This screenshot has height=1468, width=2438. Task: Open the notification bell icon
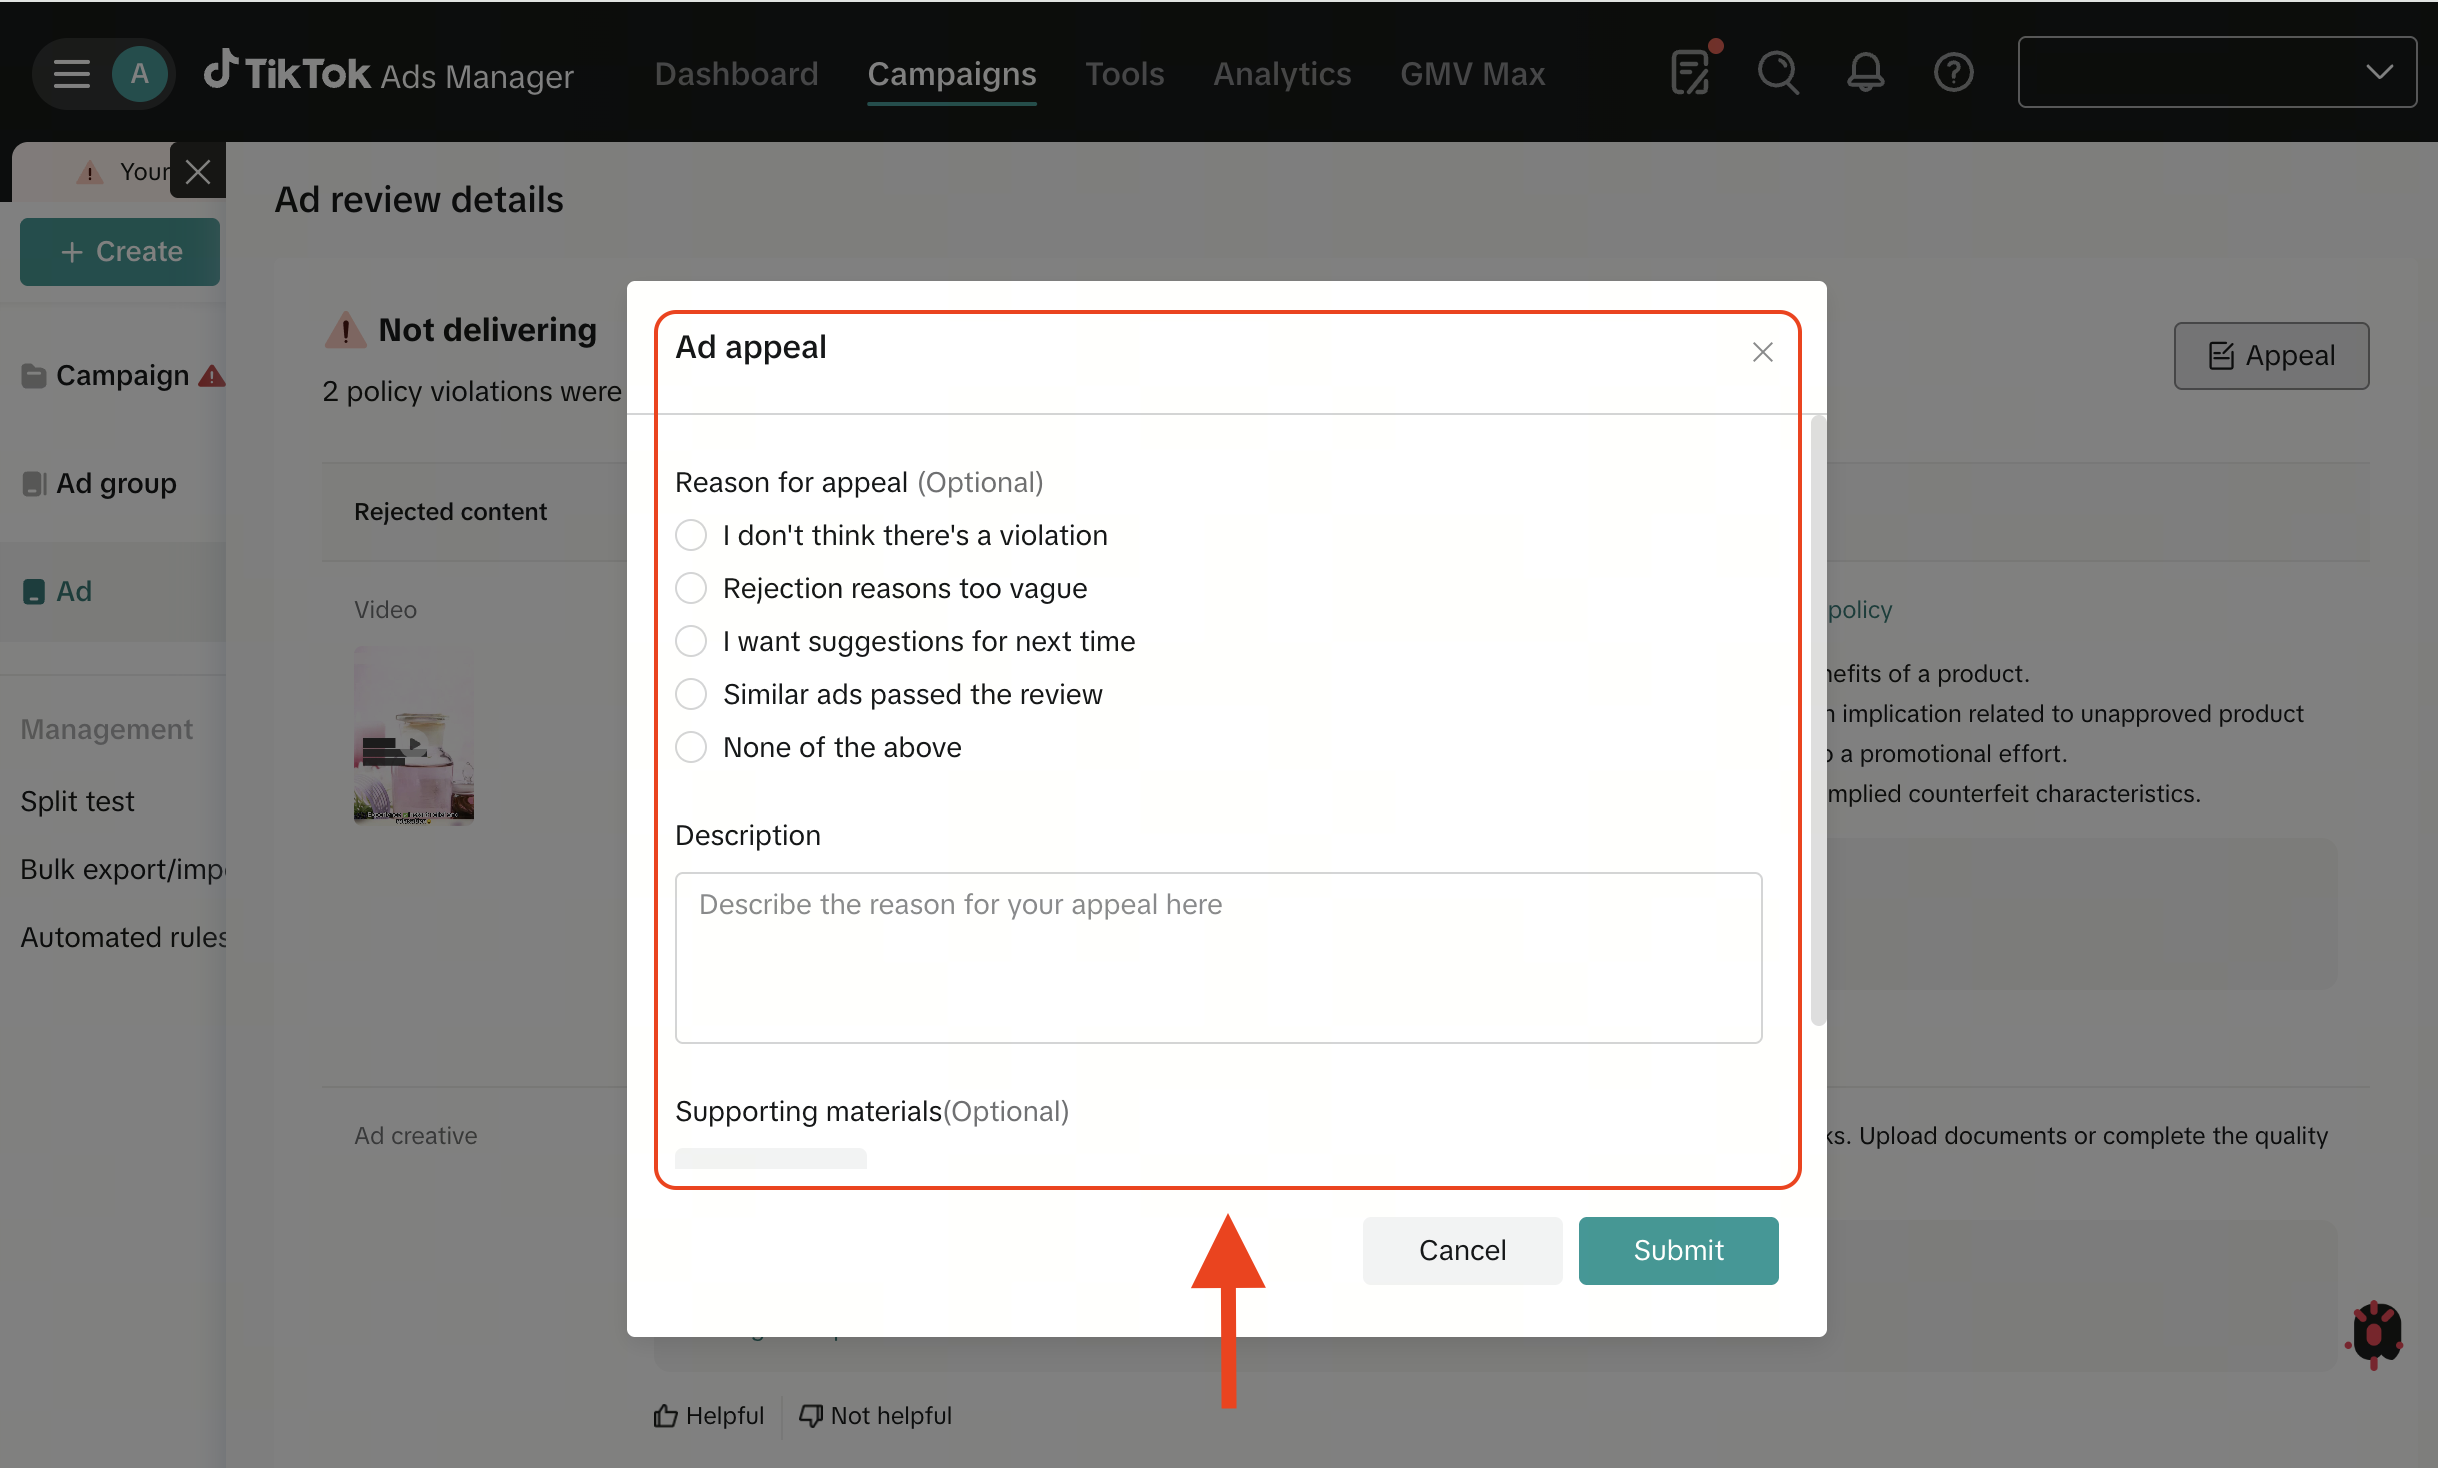[x=1865, y=72]
